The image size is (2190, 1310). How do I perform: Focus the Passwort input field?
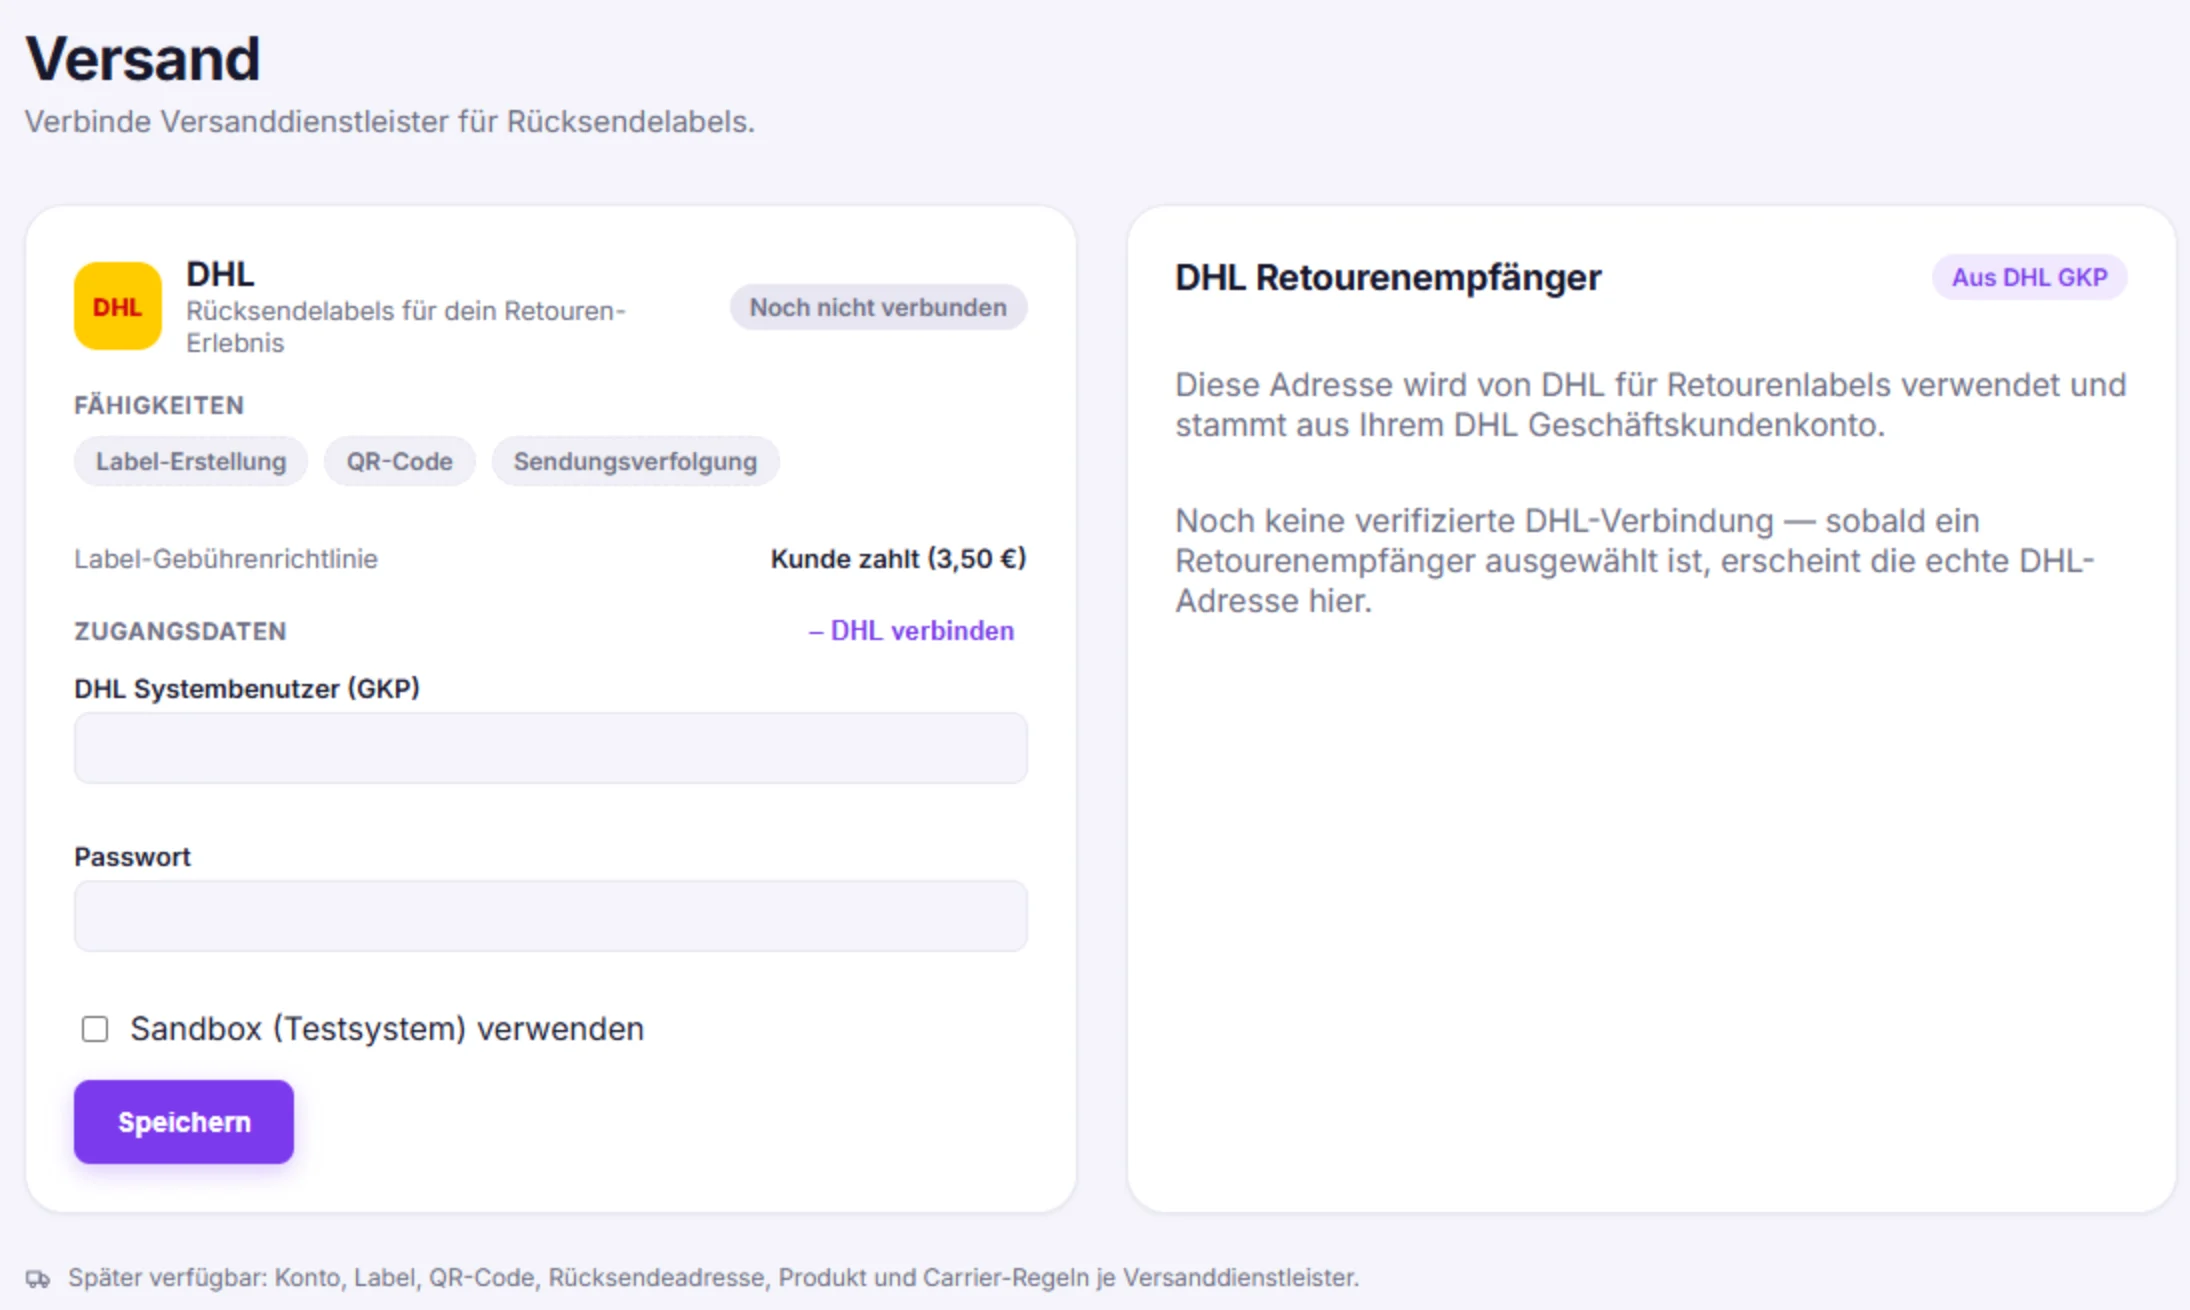pyautogui.click(x=551, y=916)
